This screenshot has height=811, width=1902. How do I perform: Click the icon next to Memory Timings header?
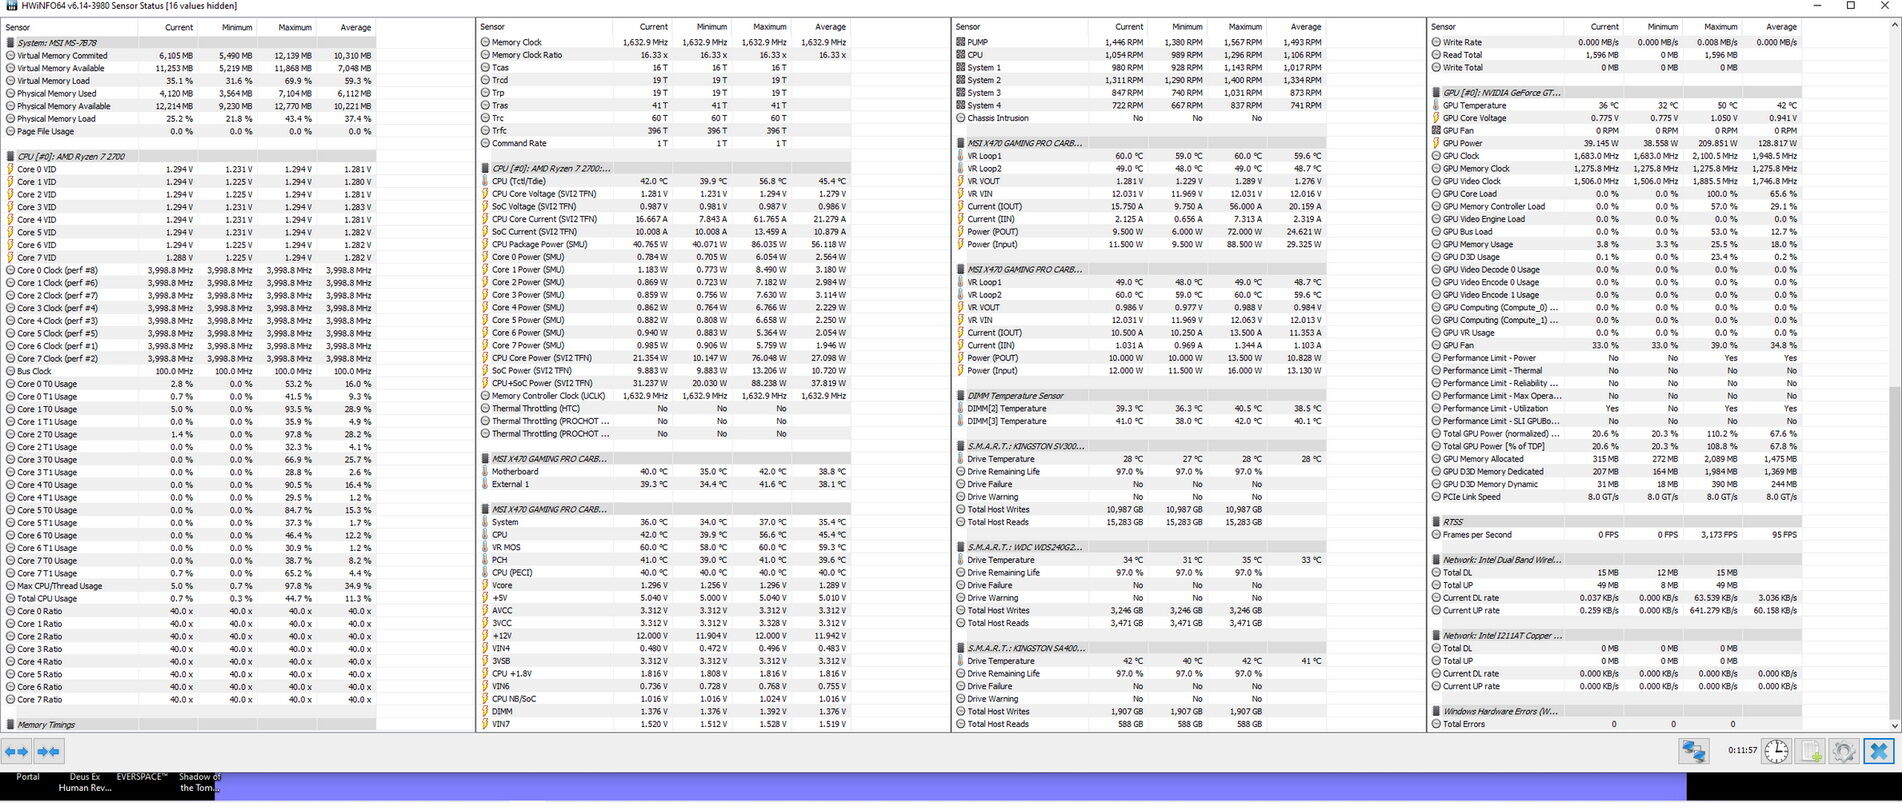click(x=10, y=725)
